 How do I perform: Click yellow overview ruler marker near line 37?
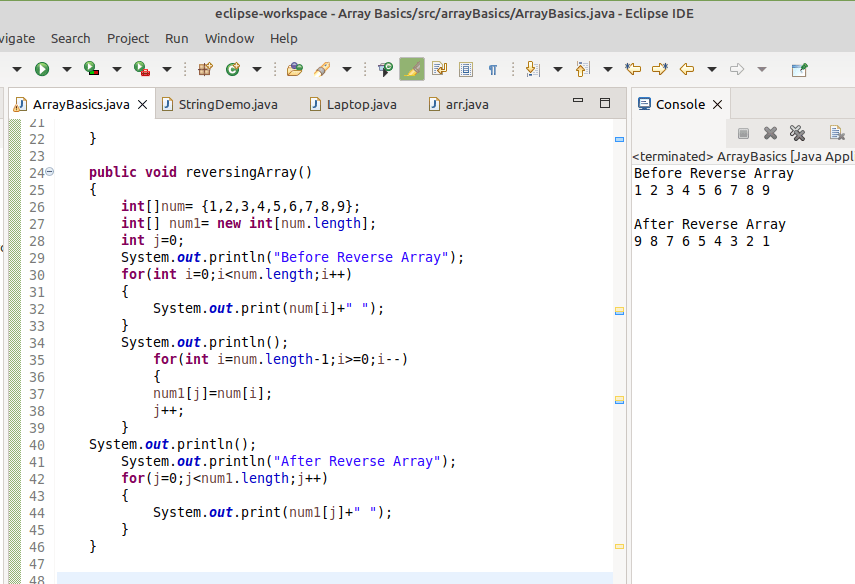619,400
